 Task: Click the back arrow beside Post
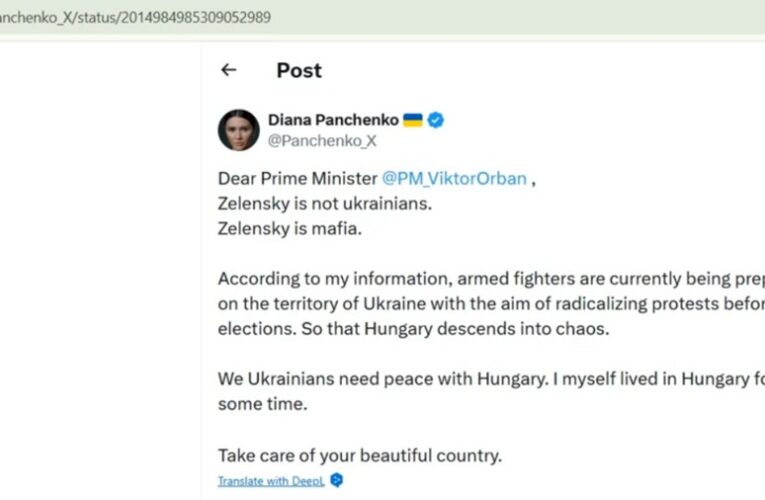[x=229, y=70]
